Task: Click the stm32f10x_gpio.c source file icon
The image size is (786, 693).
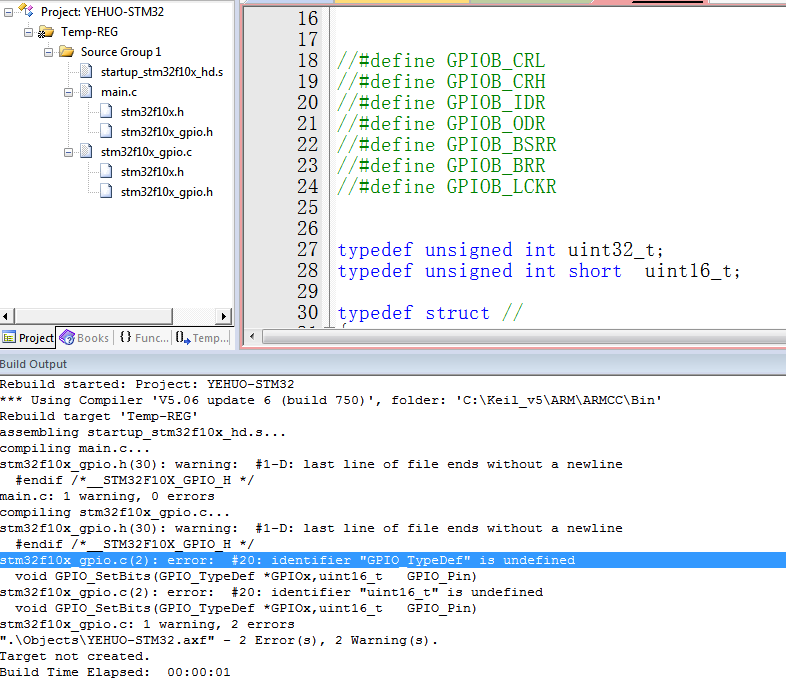Action: [x=86, y=152]
